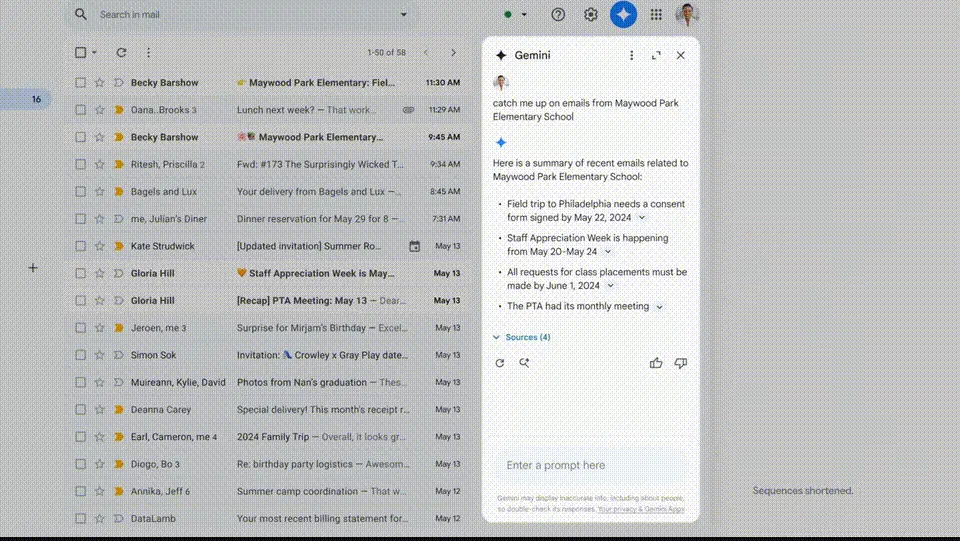Open the Google apps grid
960x541 pixels.
click(656, 14)
